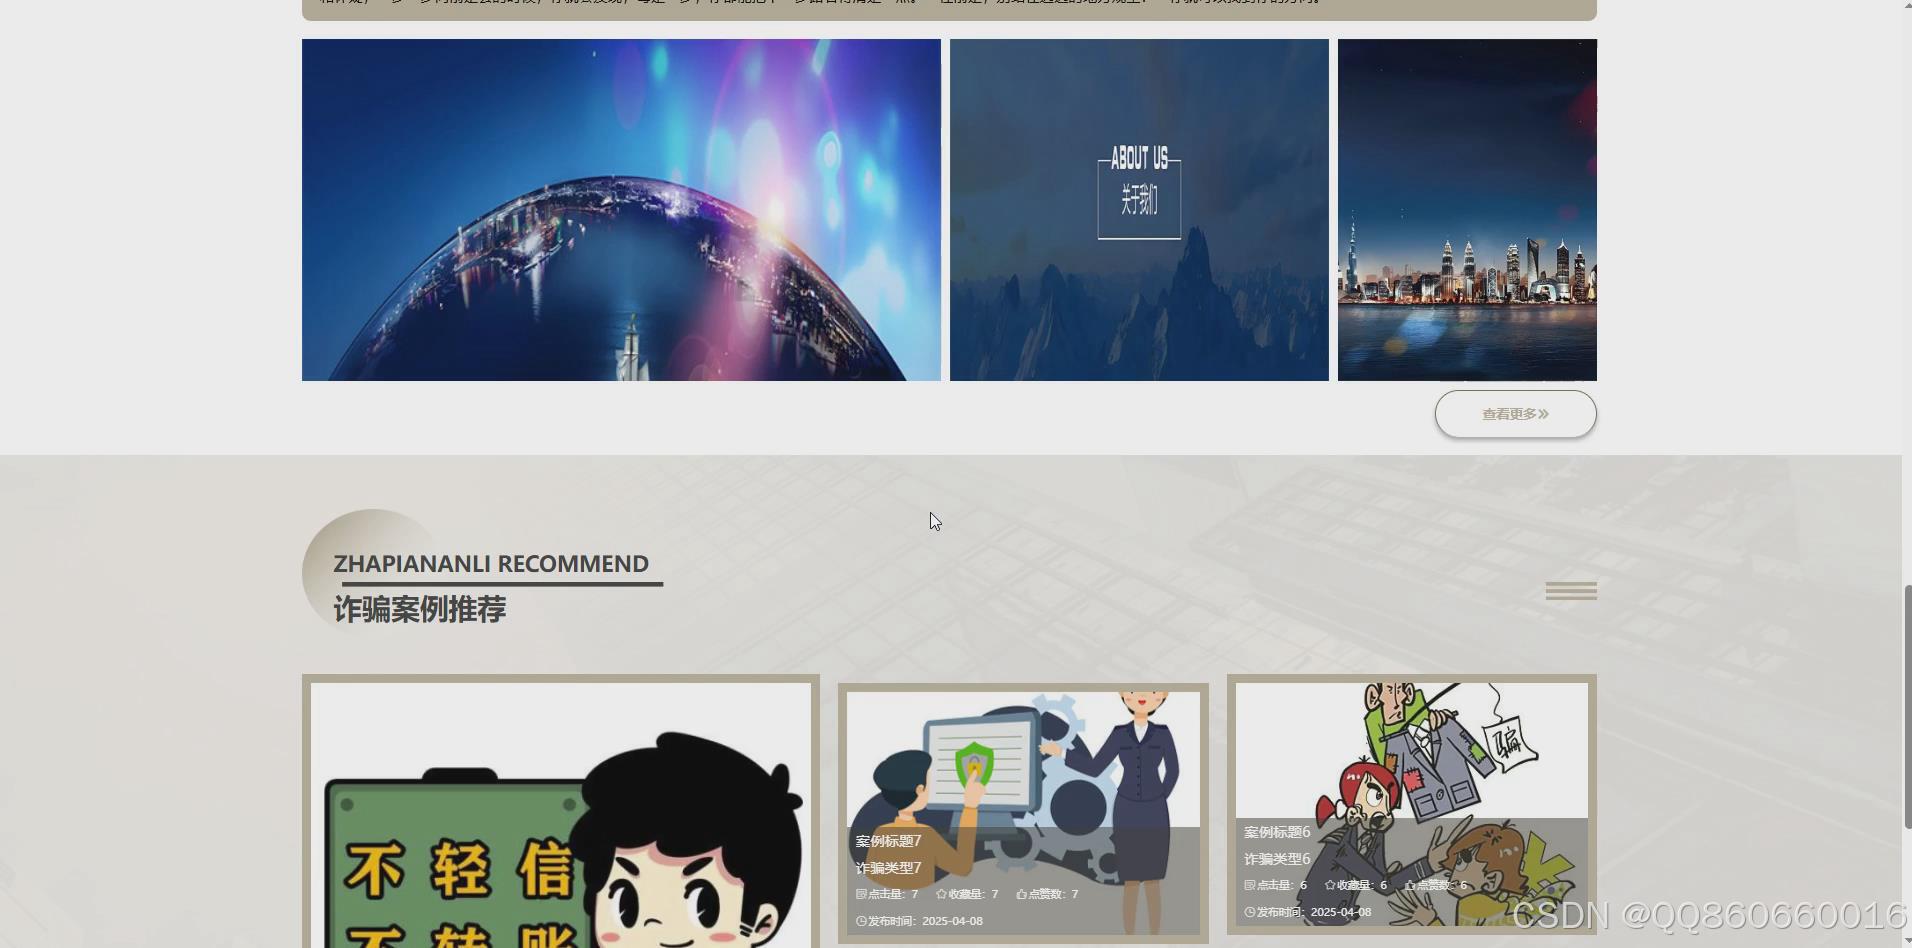Click the 点击量 icon on the 案例标题7 card
Image resolution: width=1912 pixels, height=948 pixels.
(x=861, y=894)
